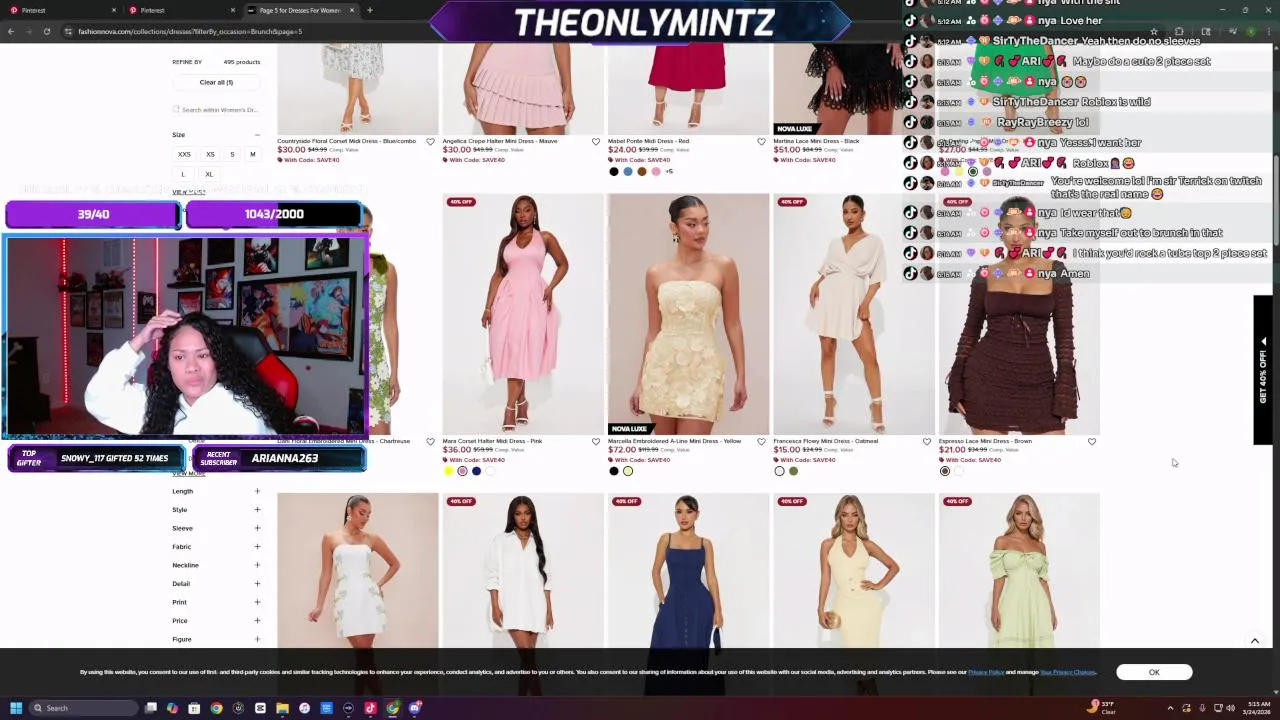Image resolution: width=1280 pixels, height=720 pixels.
Task: Open the Privacy Policy link
Action: tap(986, 672)
